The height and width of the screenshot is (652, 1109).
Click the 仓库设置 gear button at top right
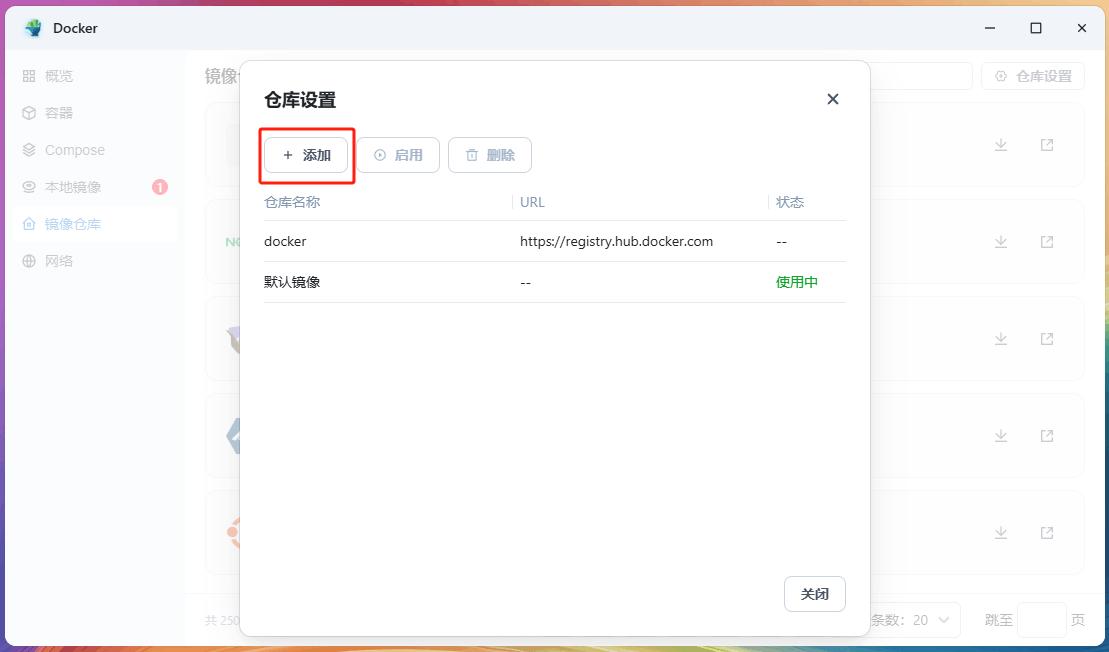click(x=1033, y=76)
